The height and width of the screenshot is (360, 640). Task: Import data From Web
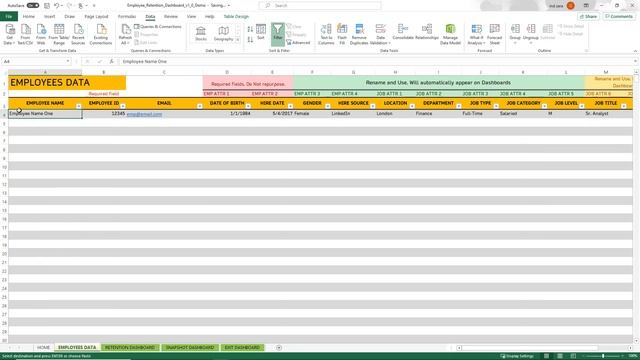point(41,34)
